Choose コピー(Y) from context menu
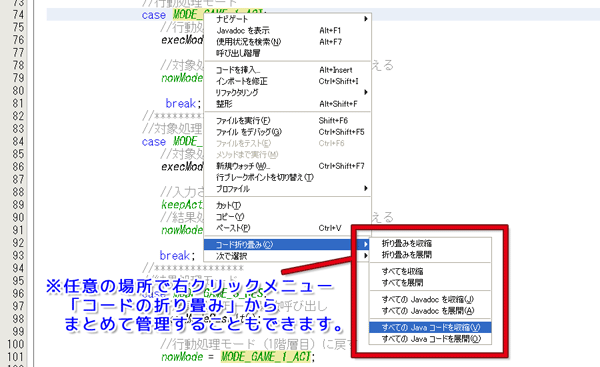 point(287,217)
